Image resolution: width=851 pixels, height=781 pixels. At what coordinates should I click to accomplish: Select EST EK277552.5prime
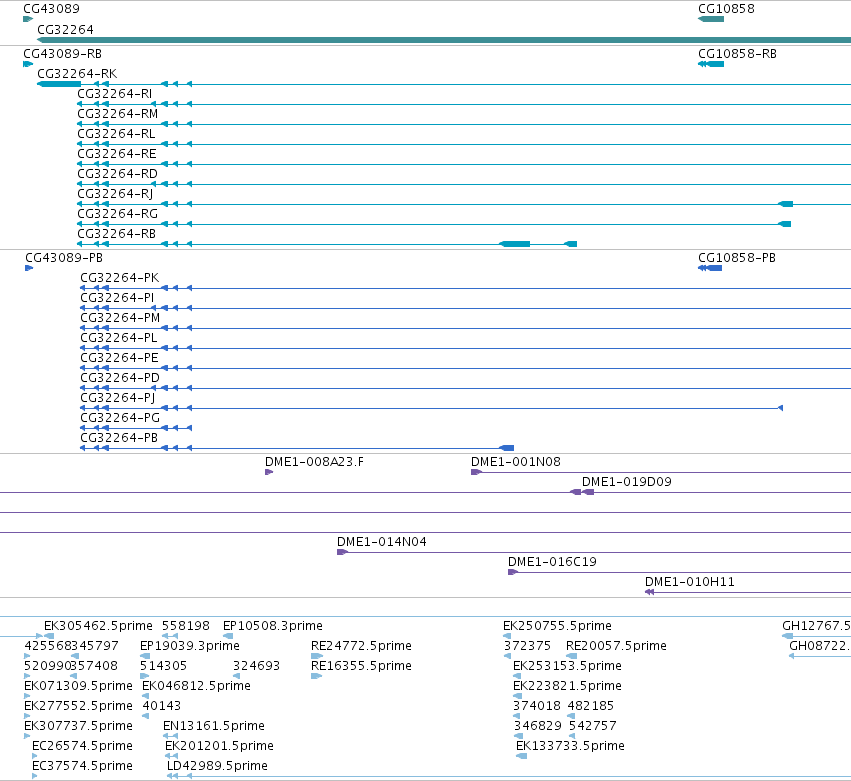coord(78,706)
